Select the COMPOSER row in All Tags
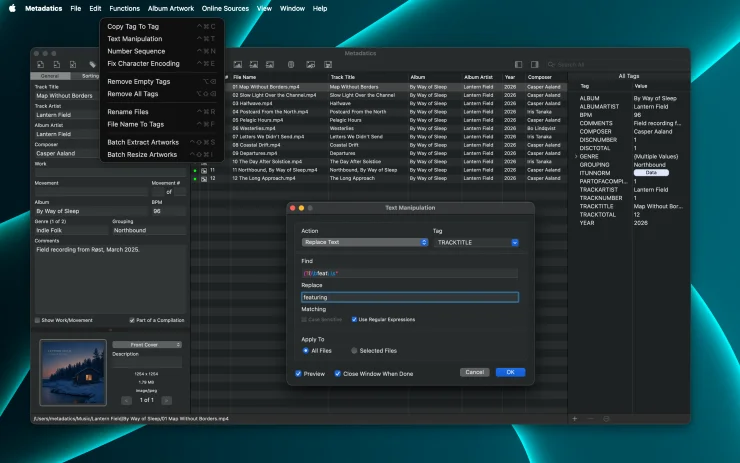 [629, 132]
